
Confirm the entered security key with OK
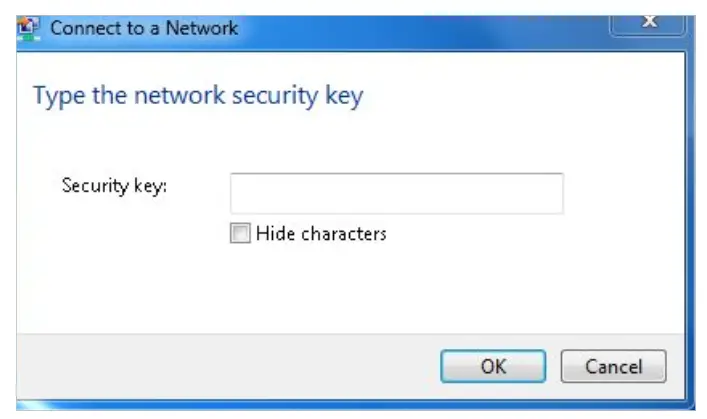pyautogui.click(x=493, y=366)
